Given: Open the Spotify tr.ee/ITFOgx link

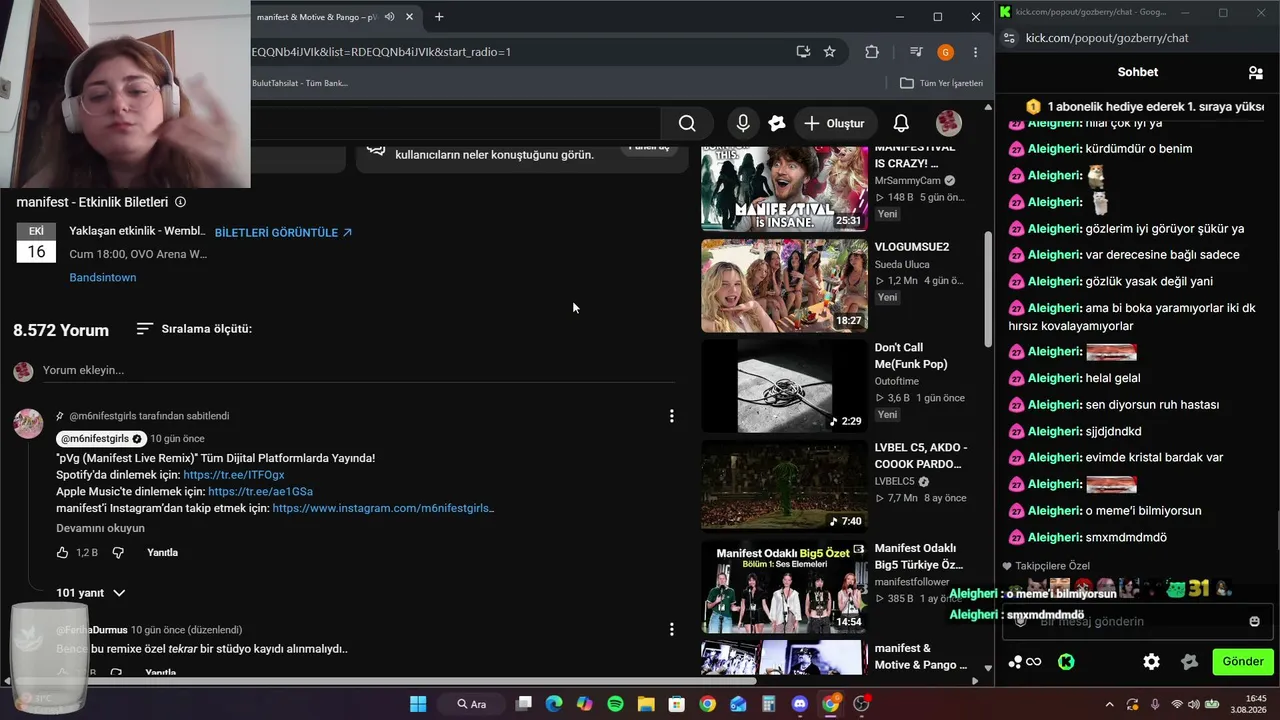Looking at the screenshot, I should coord(234,475).
